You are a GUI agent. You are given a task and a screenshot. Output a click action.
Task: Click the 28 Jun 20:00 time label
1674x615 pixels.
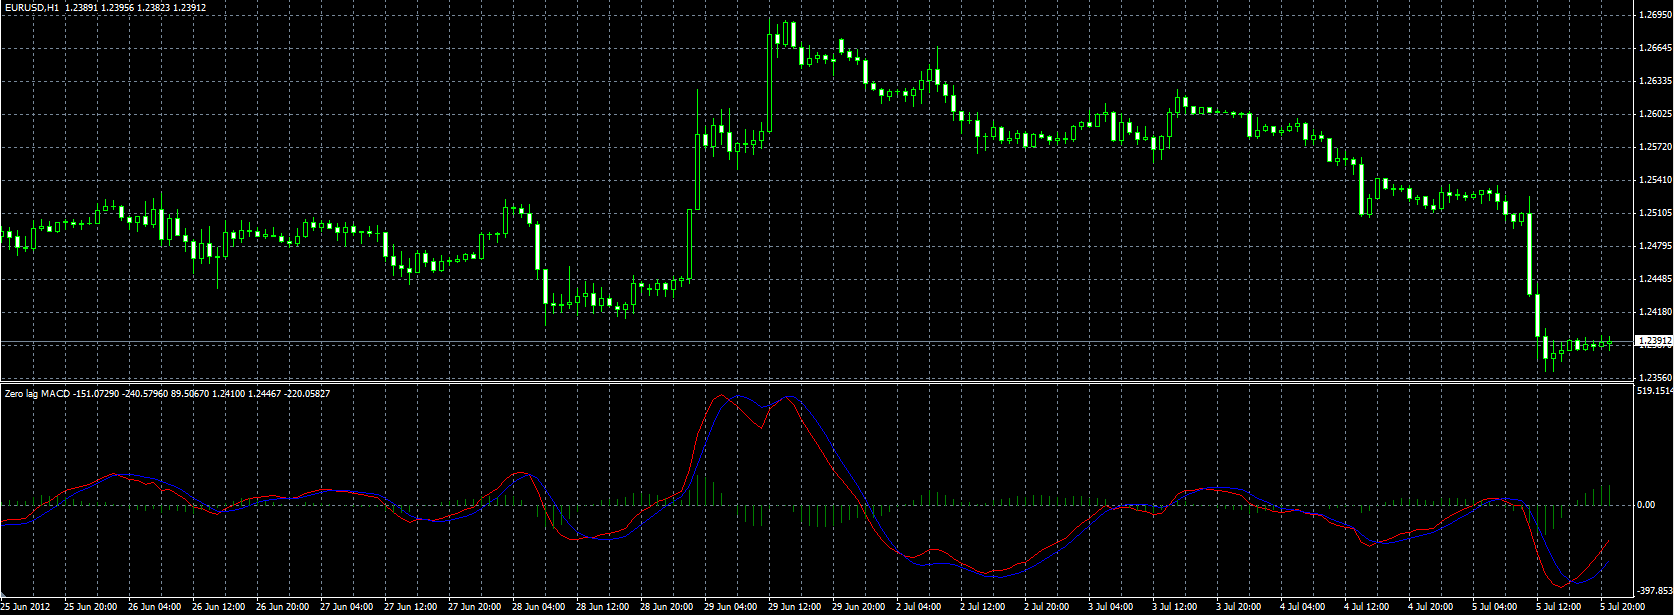tap(667, 607)
